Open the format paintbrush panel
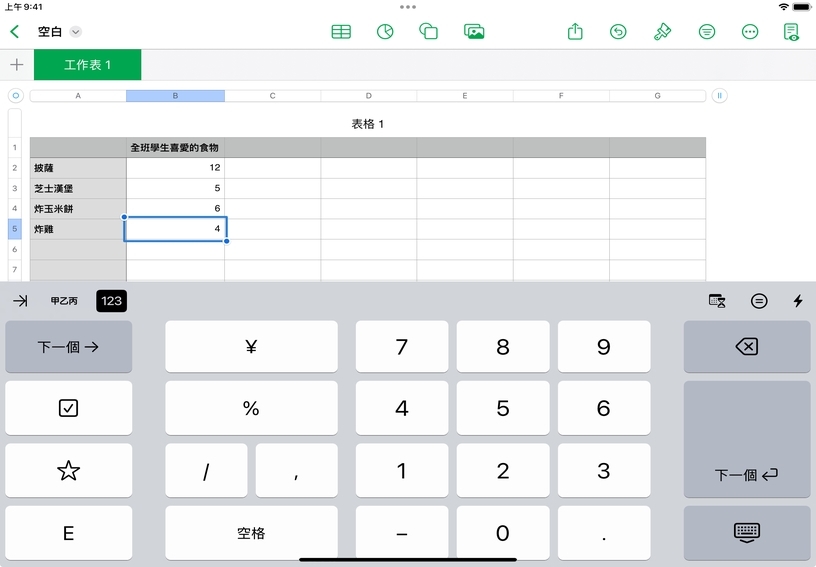This screenshot has height=567, width=816. pos(662,32)
